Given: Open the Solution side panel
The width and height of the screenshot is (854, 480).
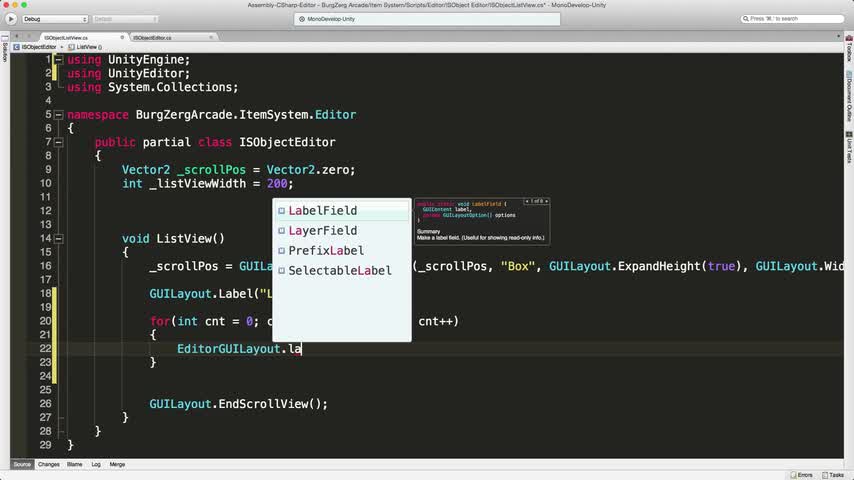Looking at the screenshot, I should 5,50.
